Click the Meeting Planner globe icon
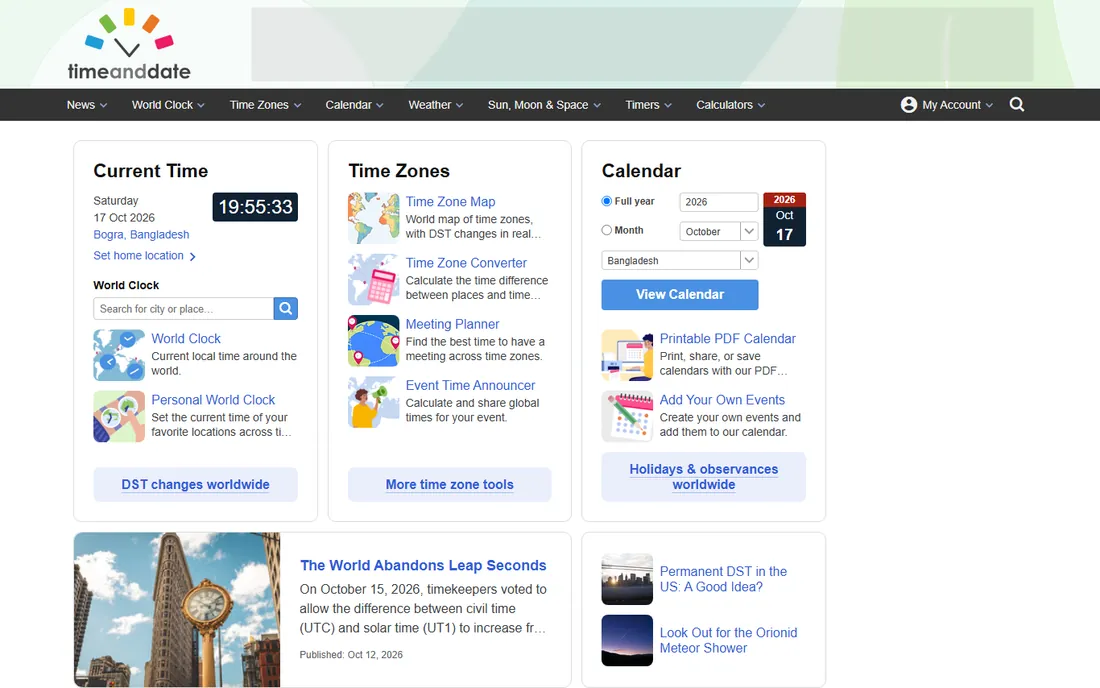 click(x=374, y=341)
